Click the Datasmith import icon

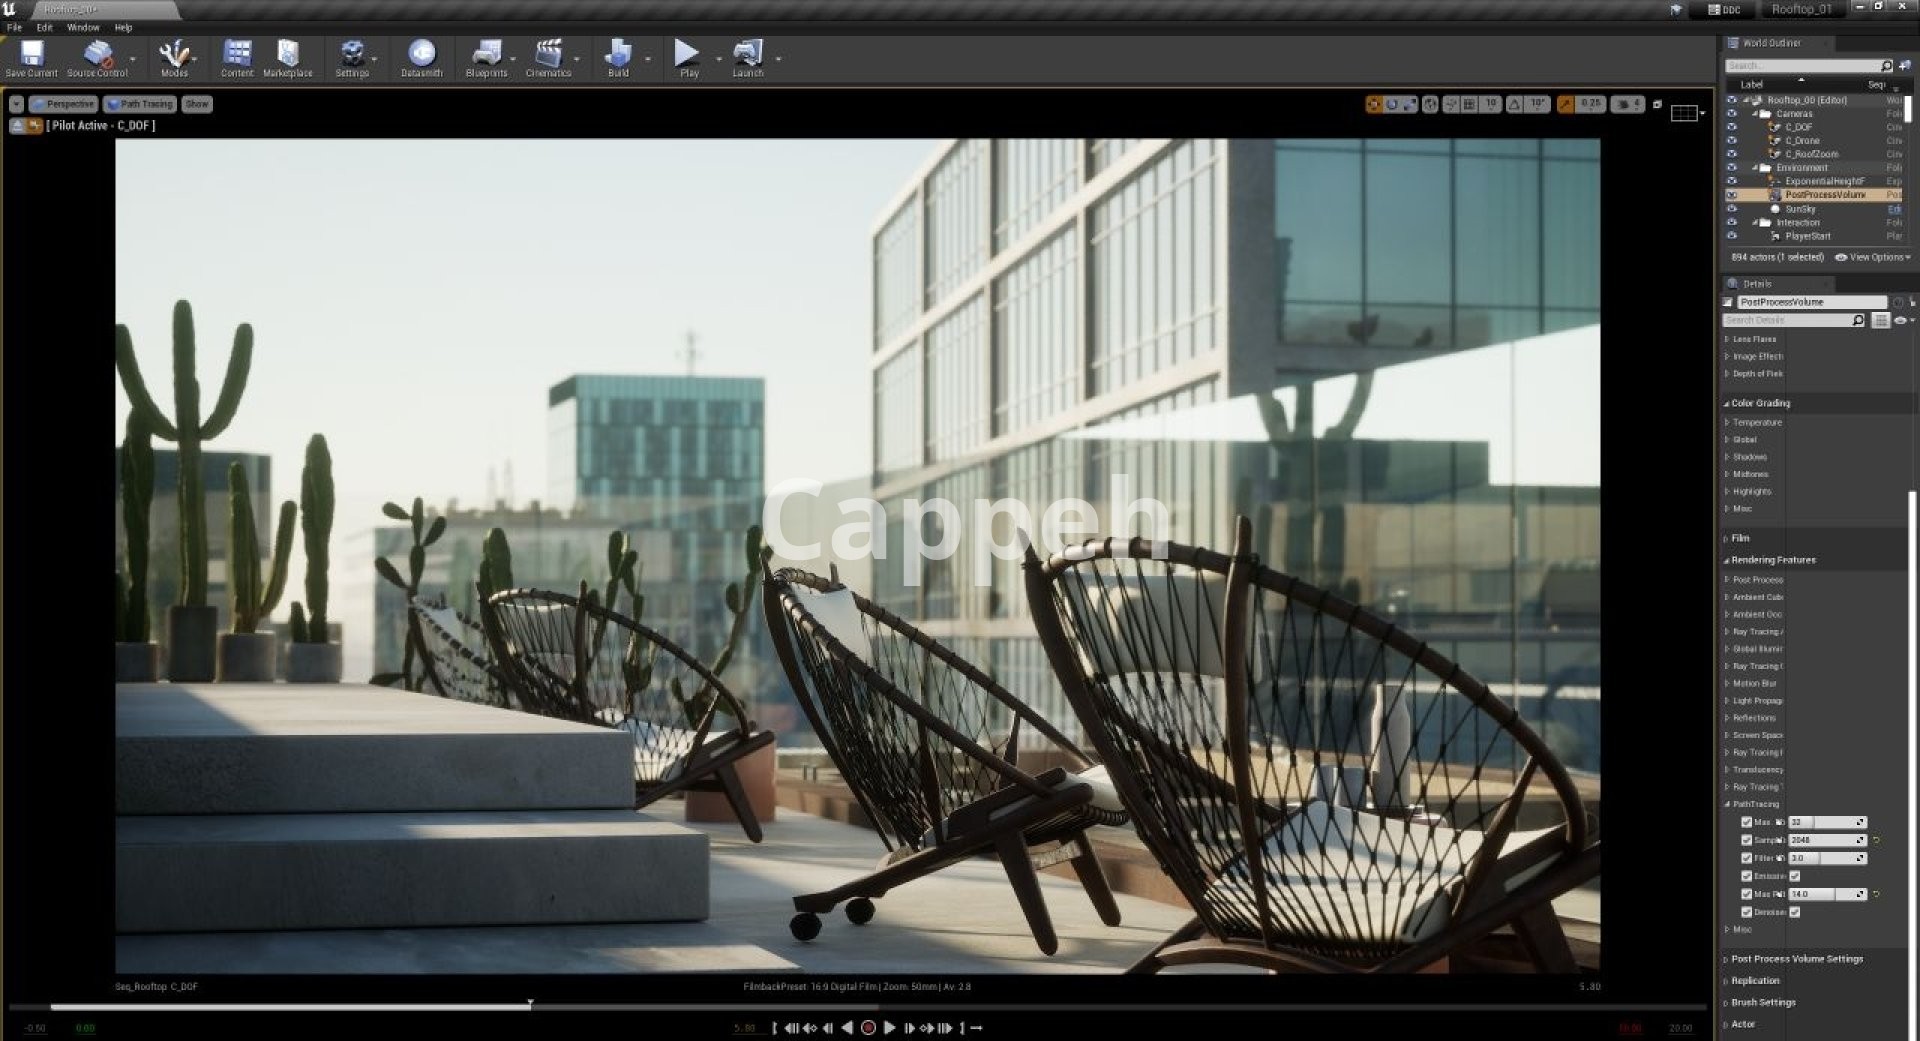(421, 57)
